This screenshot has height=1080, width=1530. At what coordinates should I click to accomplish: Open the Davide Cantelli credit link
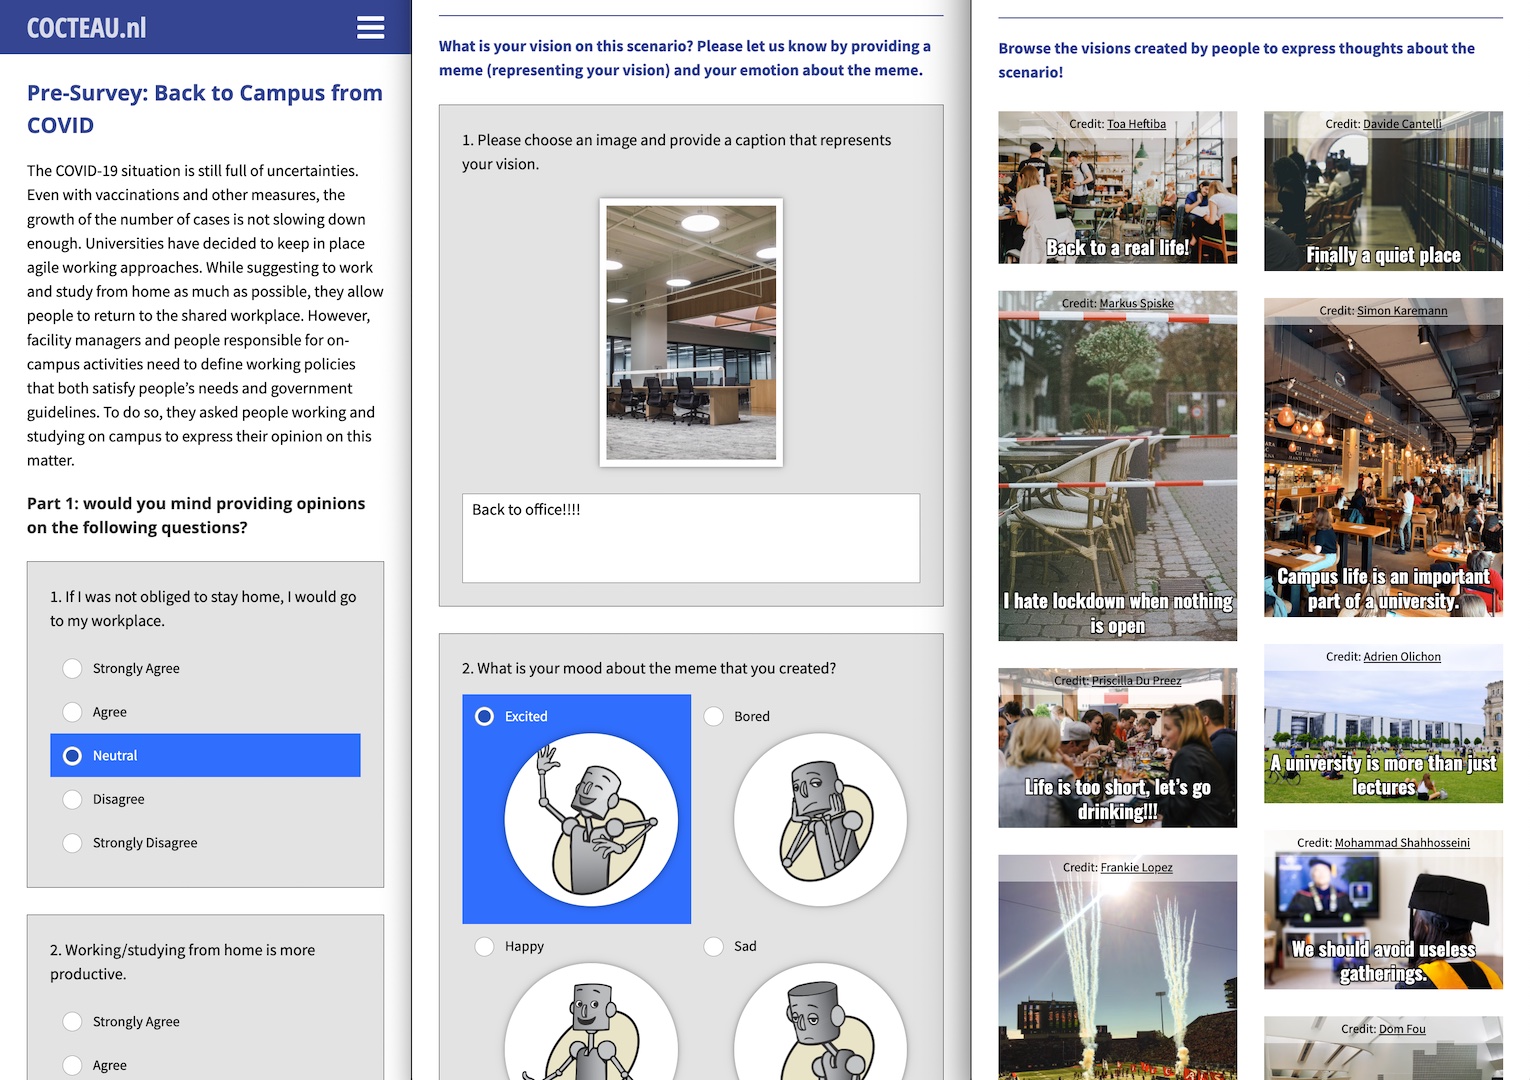[x=1402, y=124]
